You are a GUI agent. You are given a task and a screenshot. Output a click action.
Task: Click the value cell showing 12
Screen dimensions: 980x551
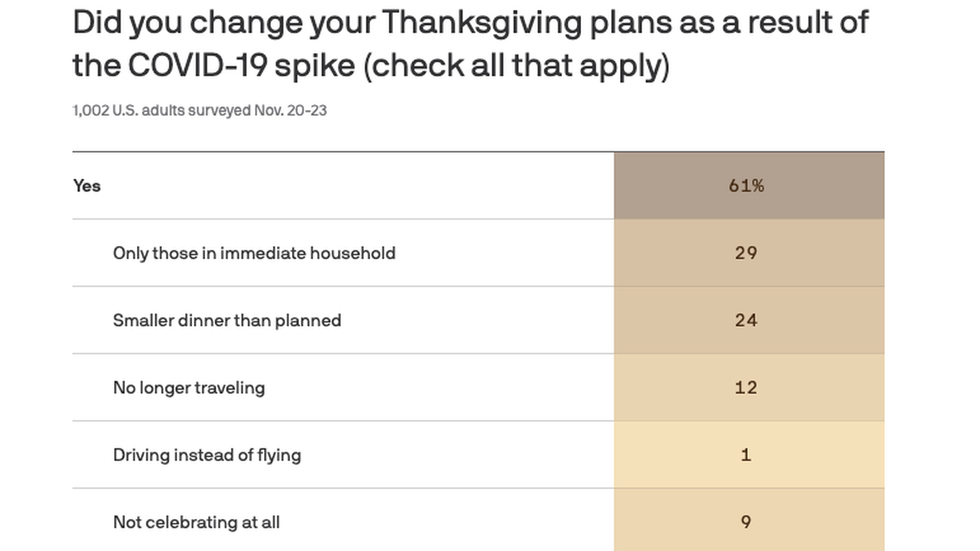pos(748,387)
